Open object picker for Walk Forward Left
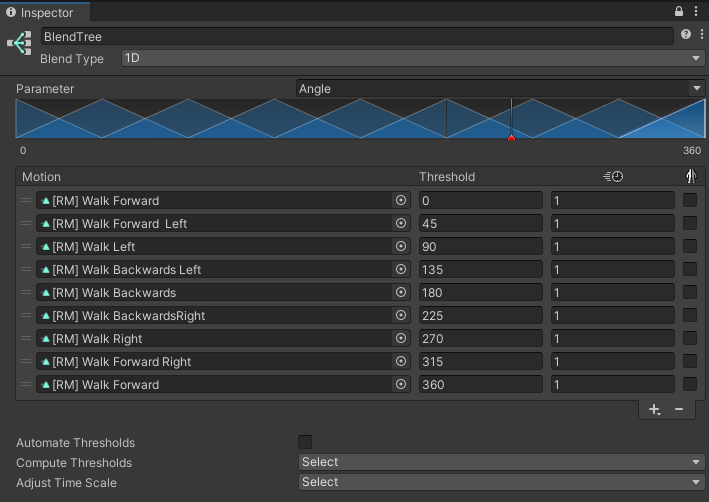The image size is (709, 502). click(x=401, y=223)
